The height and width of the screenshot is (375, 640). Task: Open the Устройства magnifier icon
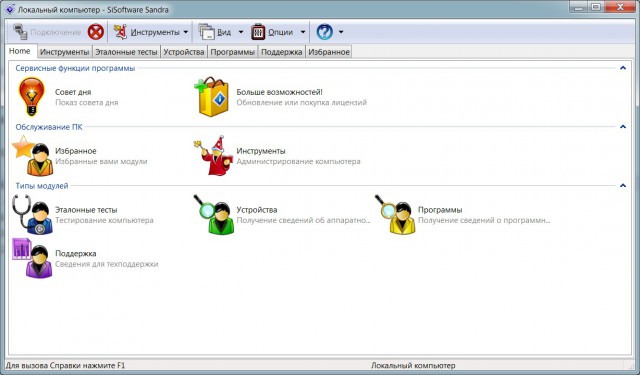tap(214, 215)
